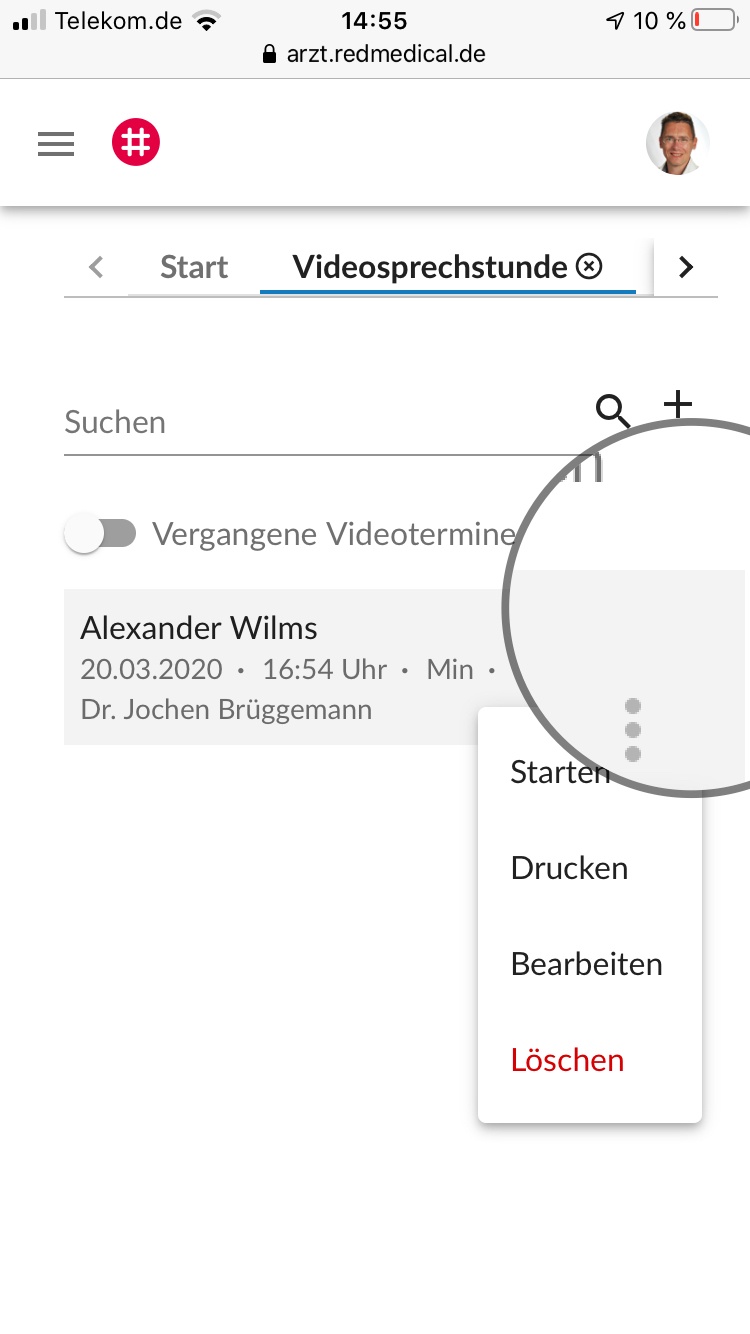The image size is (750, 1334).
Task: Toggle Vergangene Videotermine switch
Action: tap(100, 534)
